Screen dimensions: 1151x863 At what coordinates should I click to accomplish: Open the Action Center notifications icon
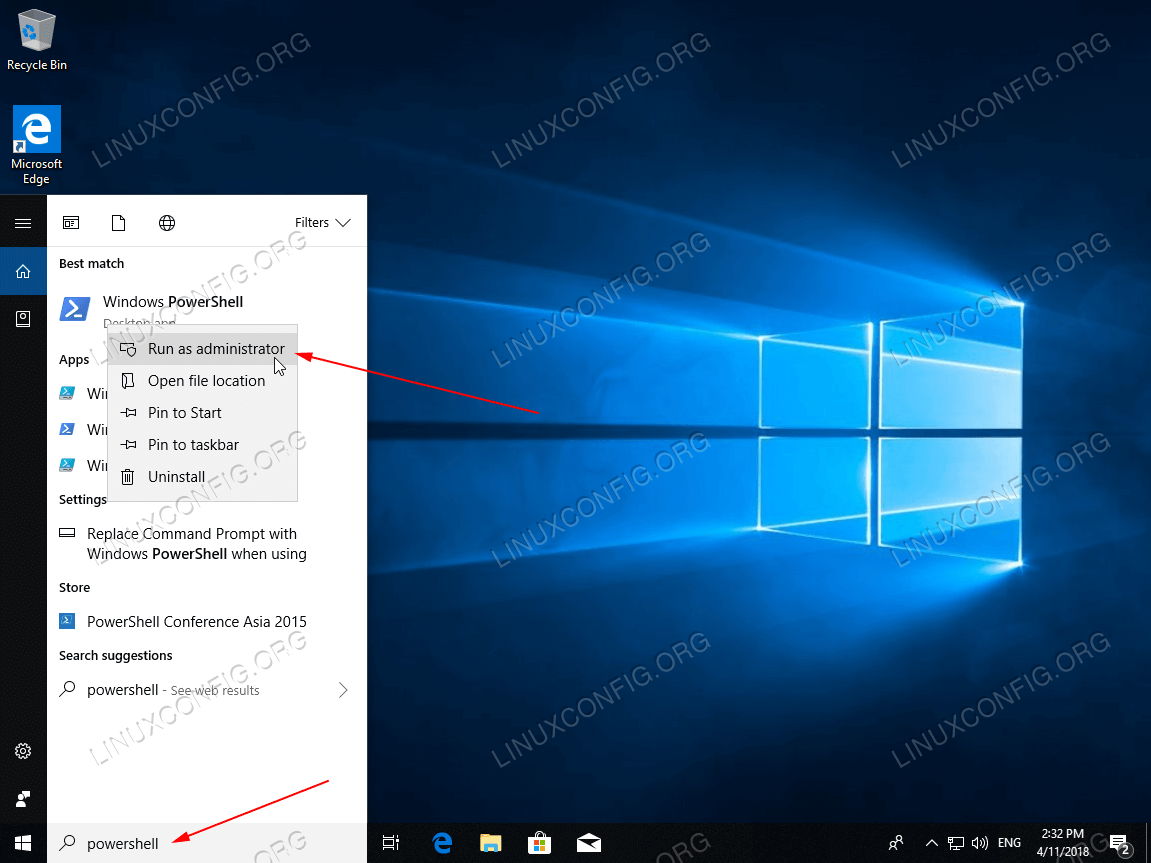(1119, 843)
